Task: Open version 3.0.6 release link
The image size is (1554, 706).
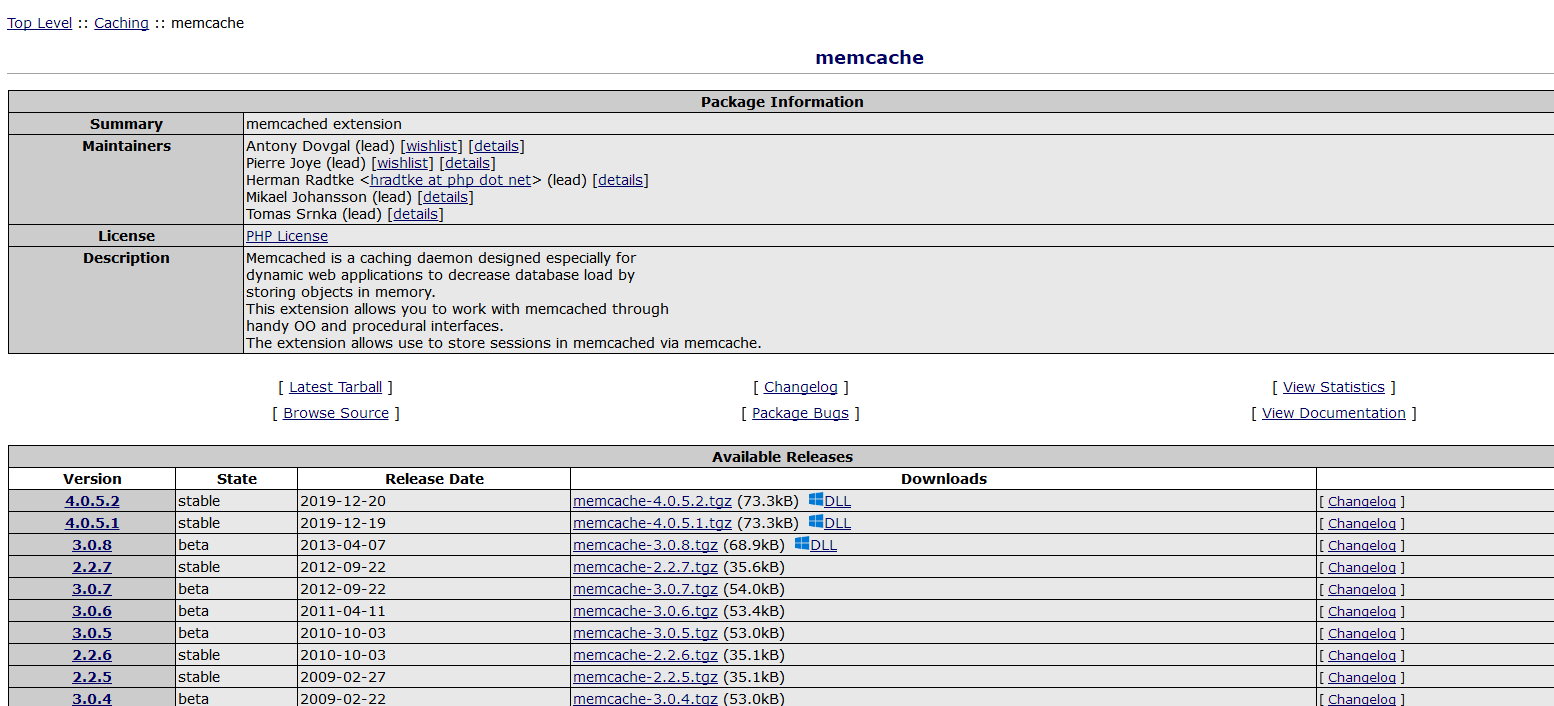Action: pos(92,611)
